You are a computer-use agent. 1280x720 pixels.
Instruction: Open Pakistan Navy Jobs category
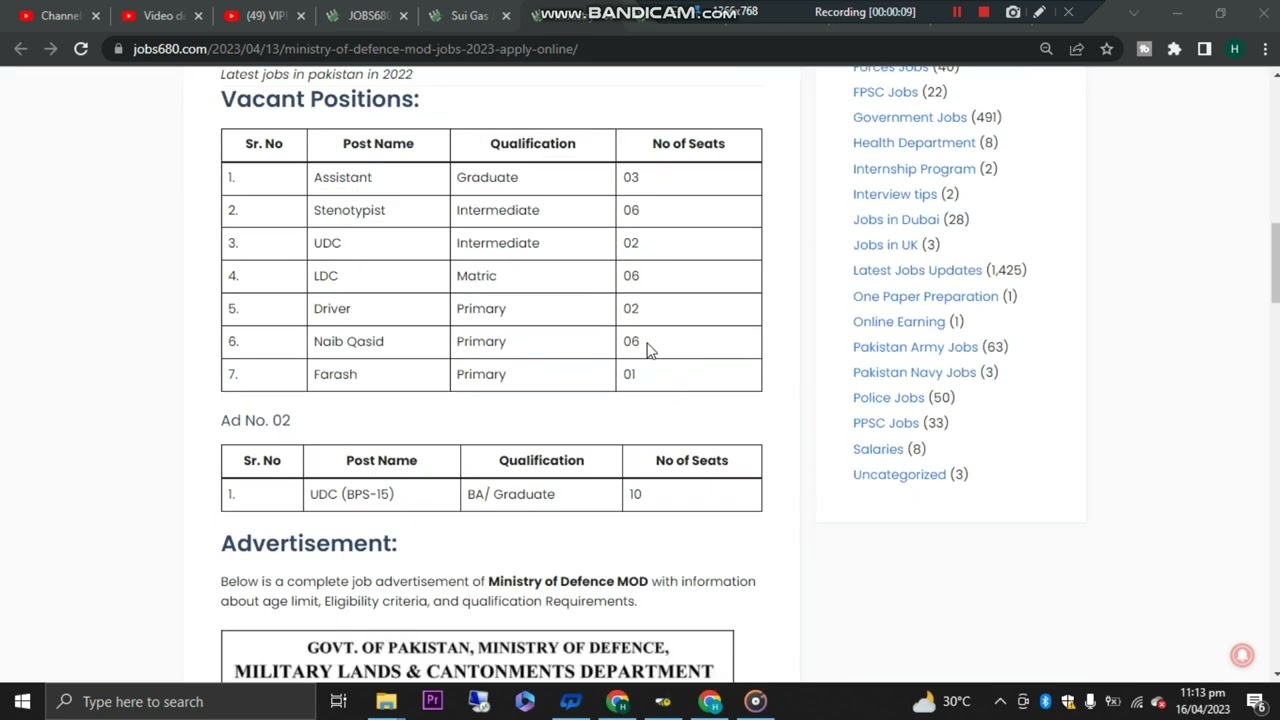coord(914,372)
